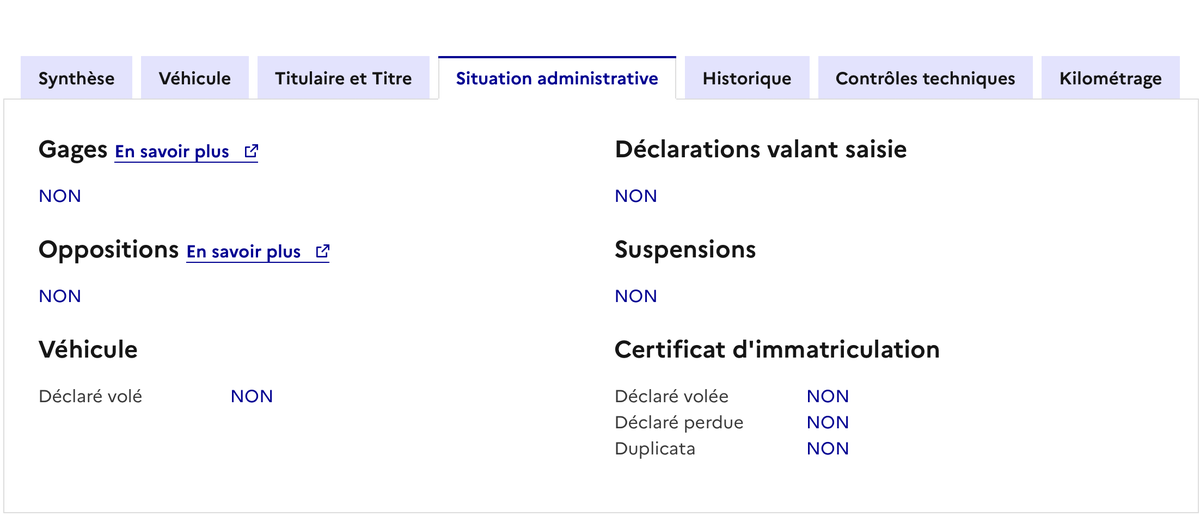Screen dimensions: 1200x529
Task: Switch to the Véhicule tab
Action: tap(195, 78)
